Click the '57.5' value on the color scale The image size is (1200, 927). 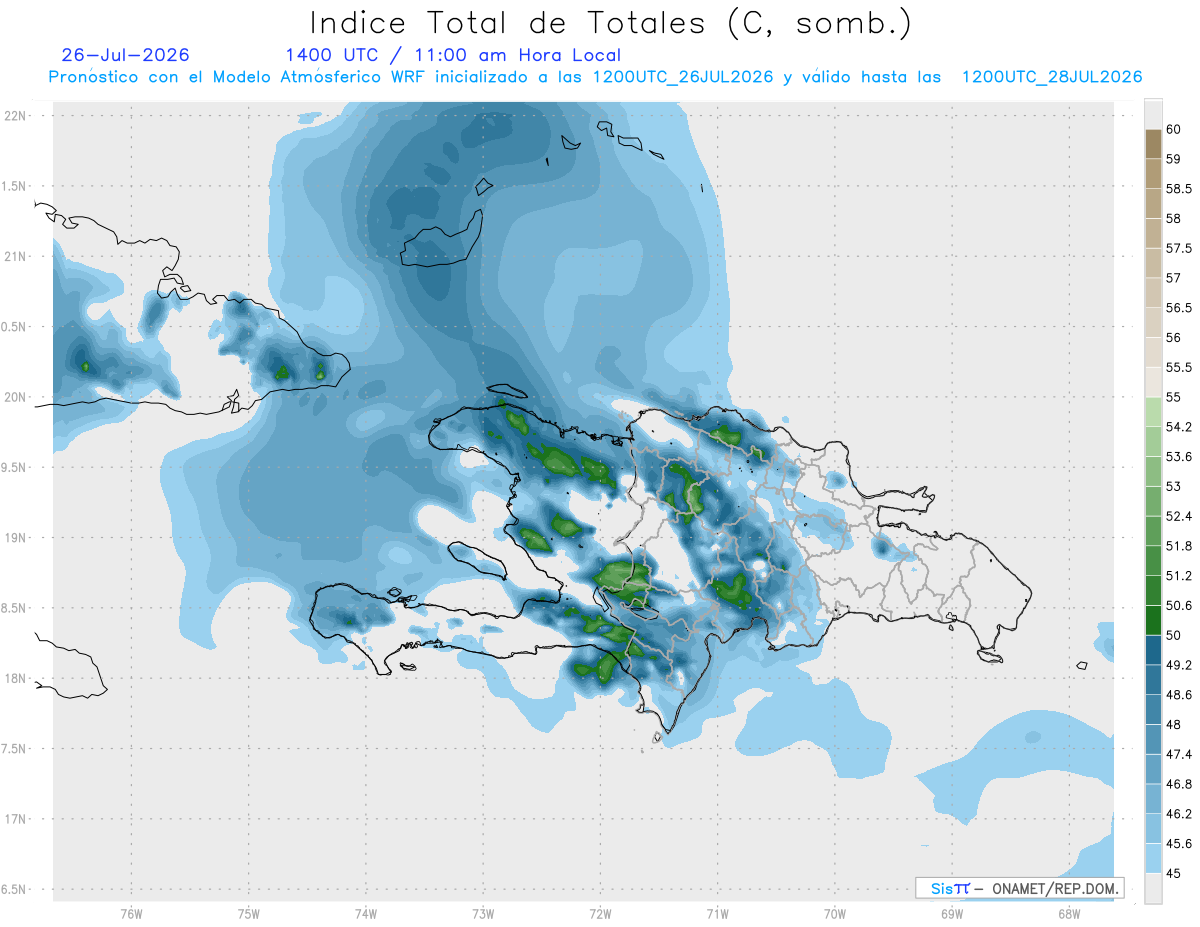pyautogui.click(x=1179, y=248)
